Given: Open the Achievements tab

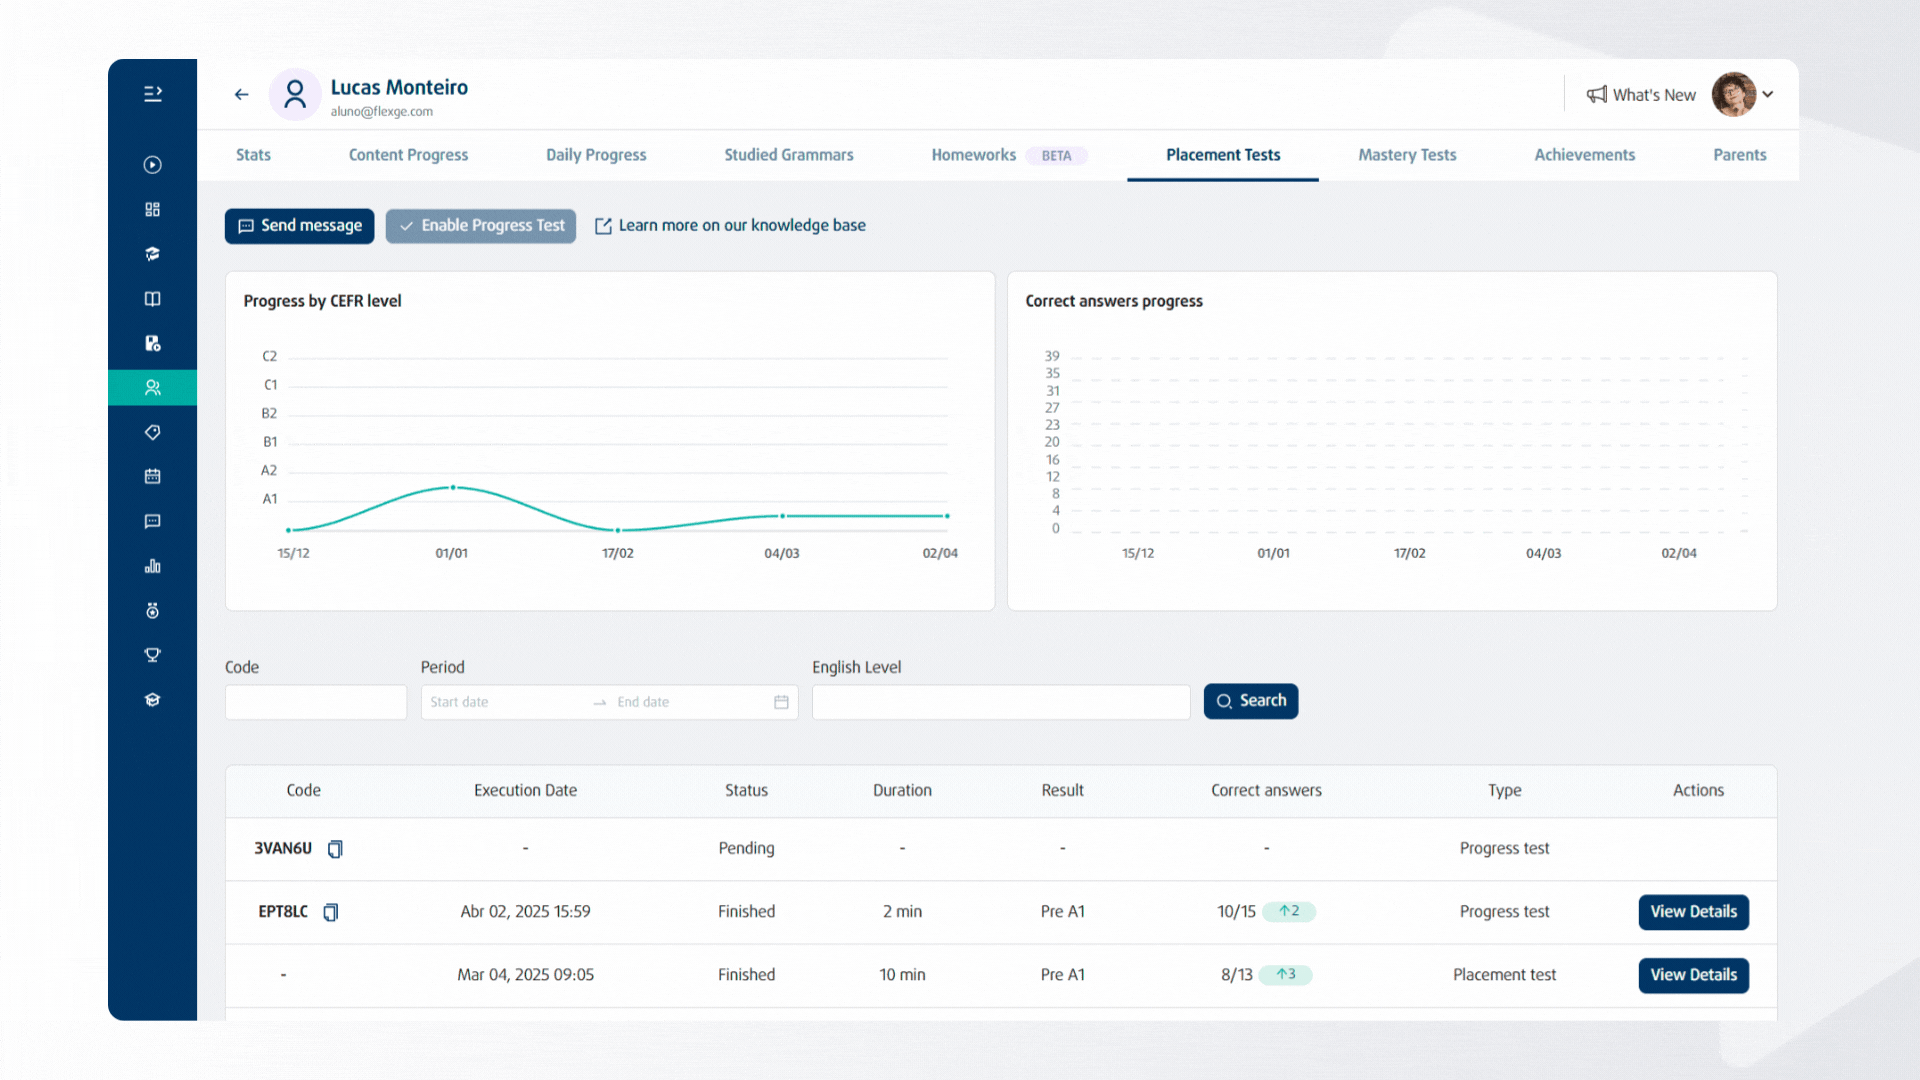Looking at the screenshot, I should tap(1585, 155).
